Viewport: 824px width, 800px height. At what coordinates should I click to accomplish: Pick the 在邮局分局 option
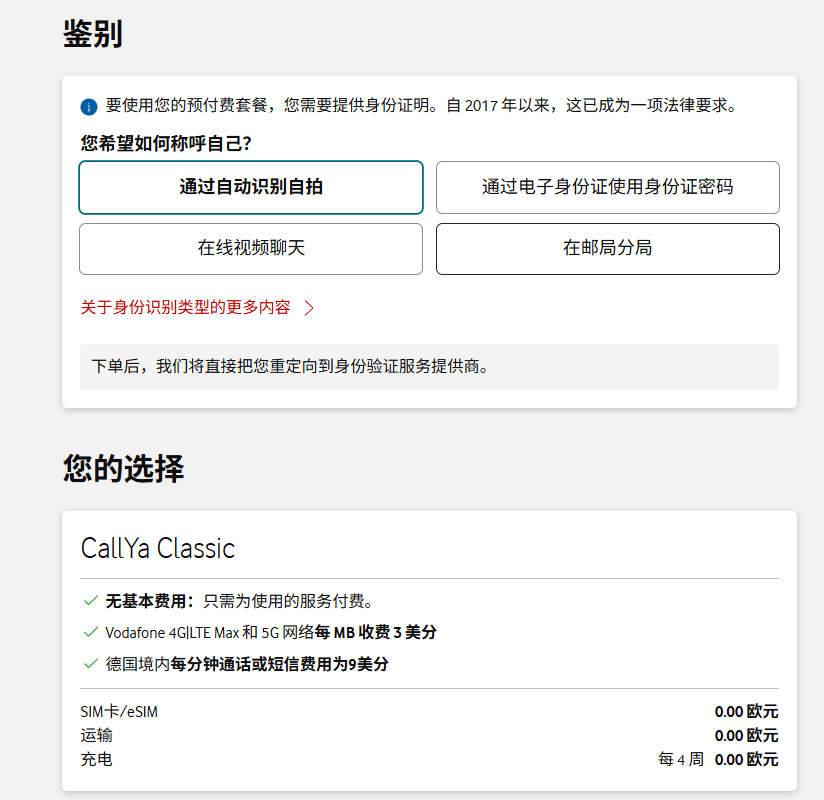coord(607,248)
